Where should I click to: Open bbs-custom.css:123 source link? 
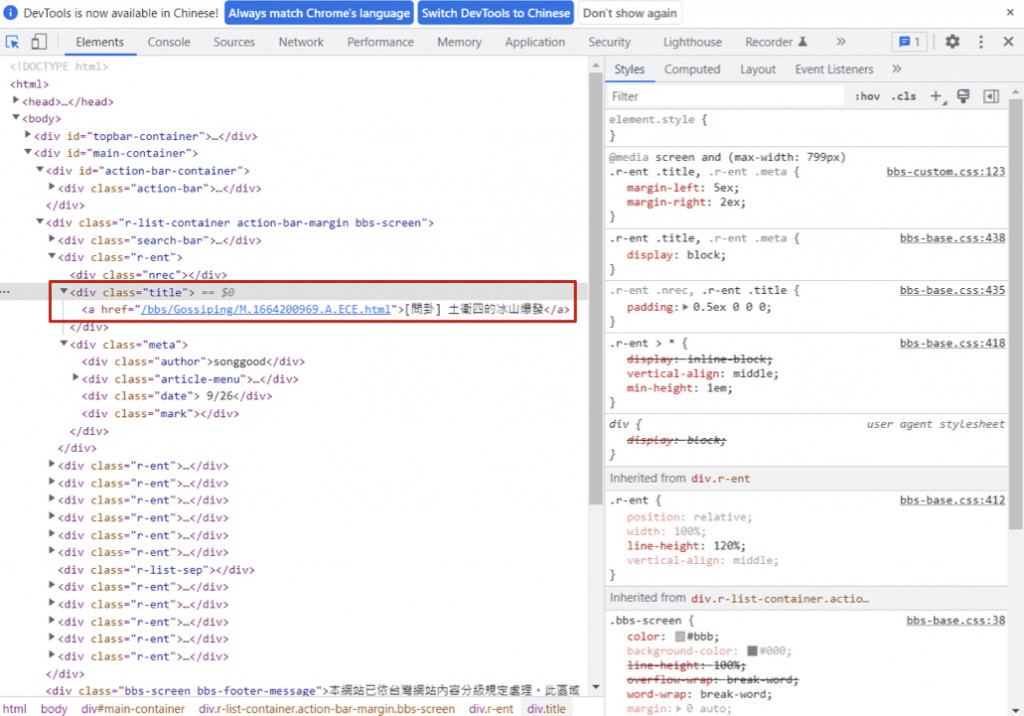tap(945, 172)
